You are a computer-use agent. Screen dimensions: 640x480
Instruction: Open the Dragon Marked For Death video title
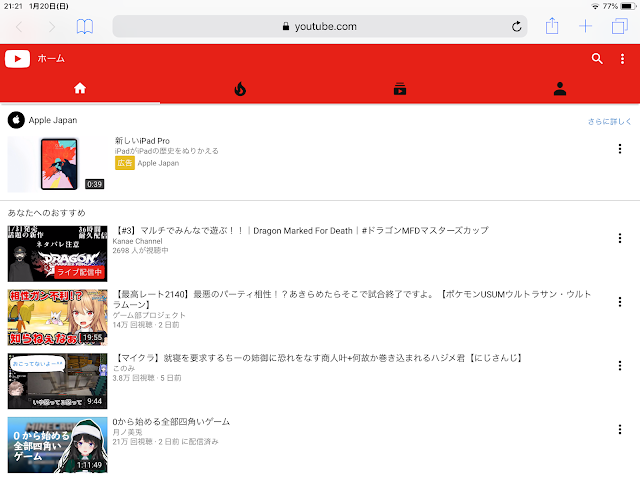point(301,231)
